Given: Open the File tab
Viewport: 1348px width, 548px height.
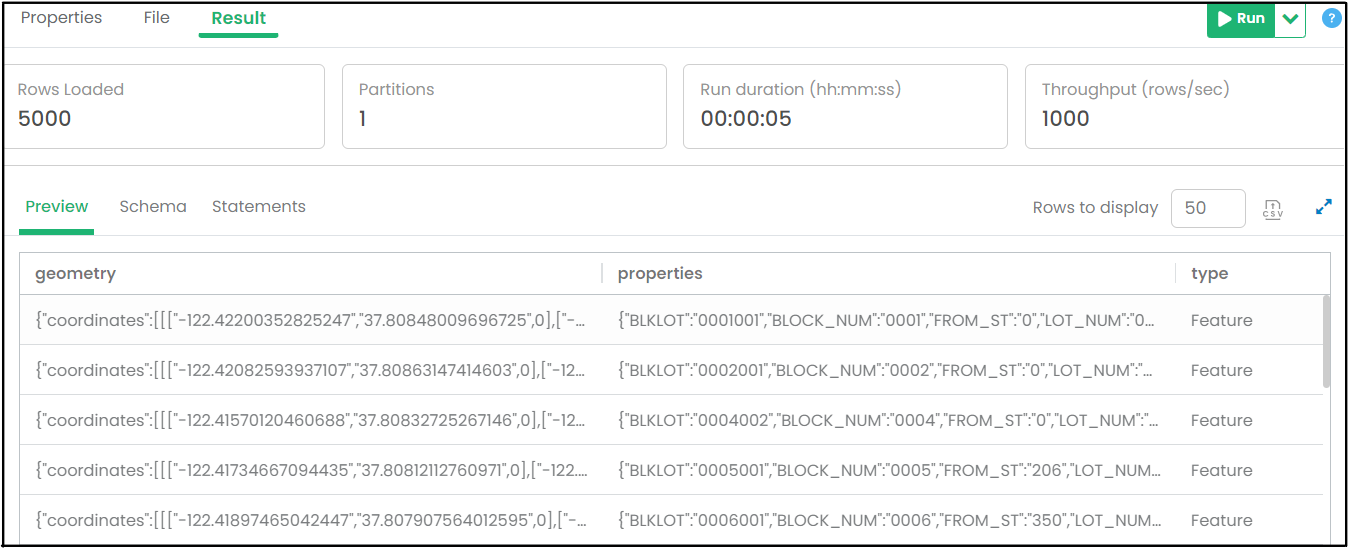Looking at the screenshot, I should click(x=157, y=18).
